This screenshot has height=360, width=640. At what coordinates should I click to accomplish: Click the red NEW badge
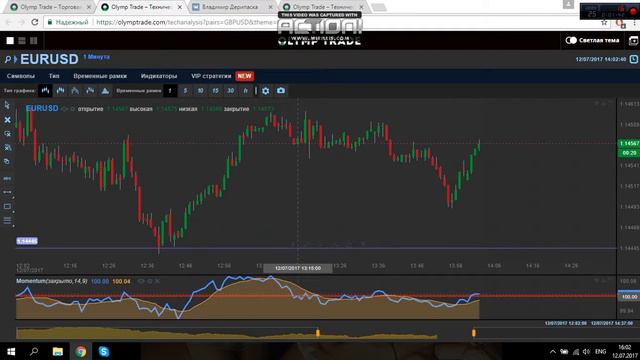point(244,76)
